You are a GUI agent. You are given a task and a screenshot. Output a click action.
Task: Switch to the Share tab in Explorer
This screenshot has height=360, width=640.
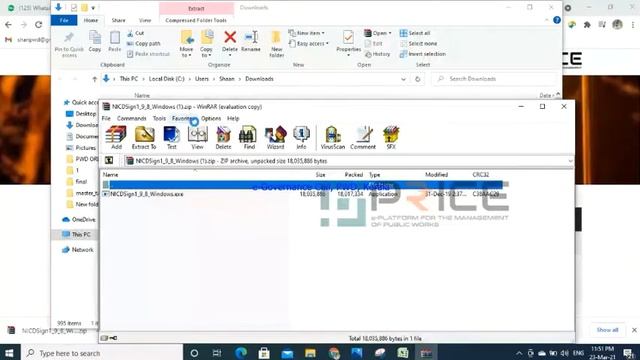(x=118, y=20)
